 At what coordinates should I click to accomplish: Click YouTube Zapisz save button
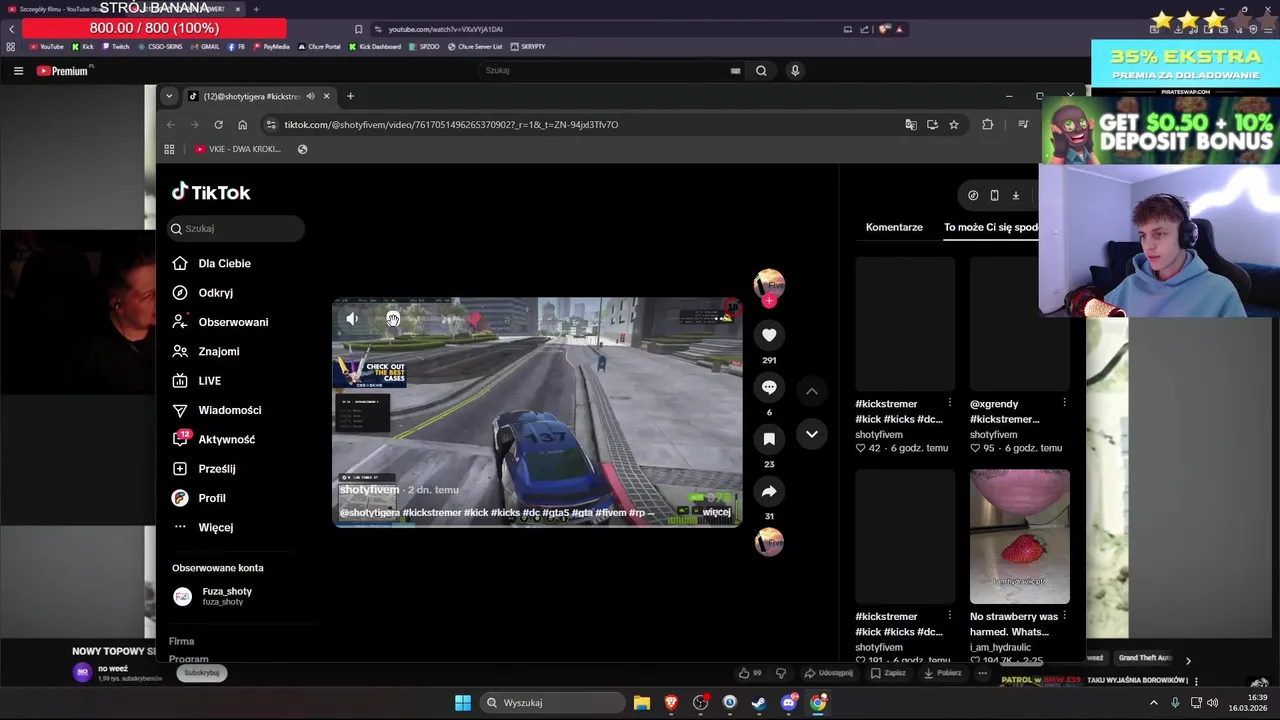point(888,673)
